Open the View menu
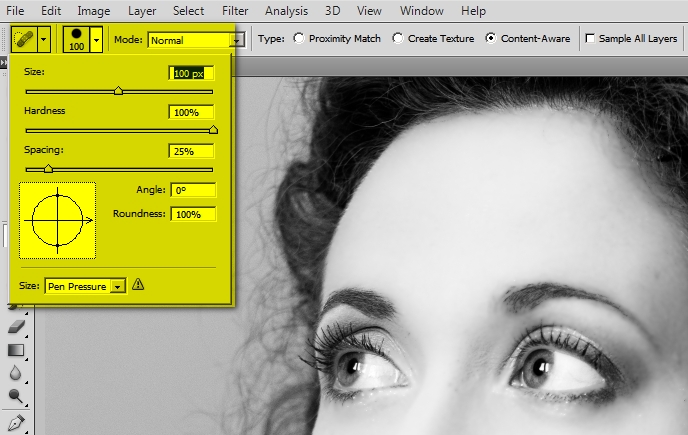Screen dimensions: 688x435 (x=369, y=11)
